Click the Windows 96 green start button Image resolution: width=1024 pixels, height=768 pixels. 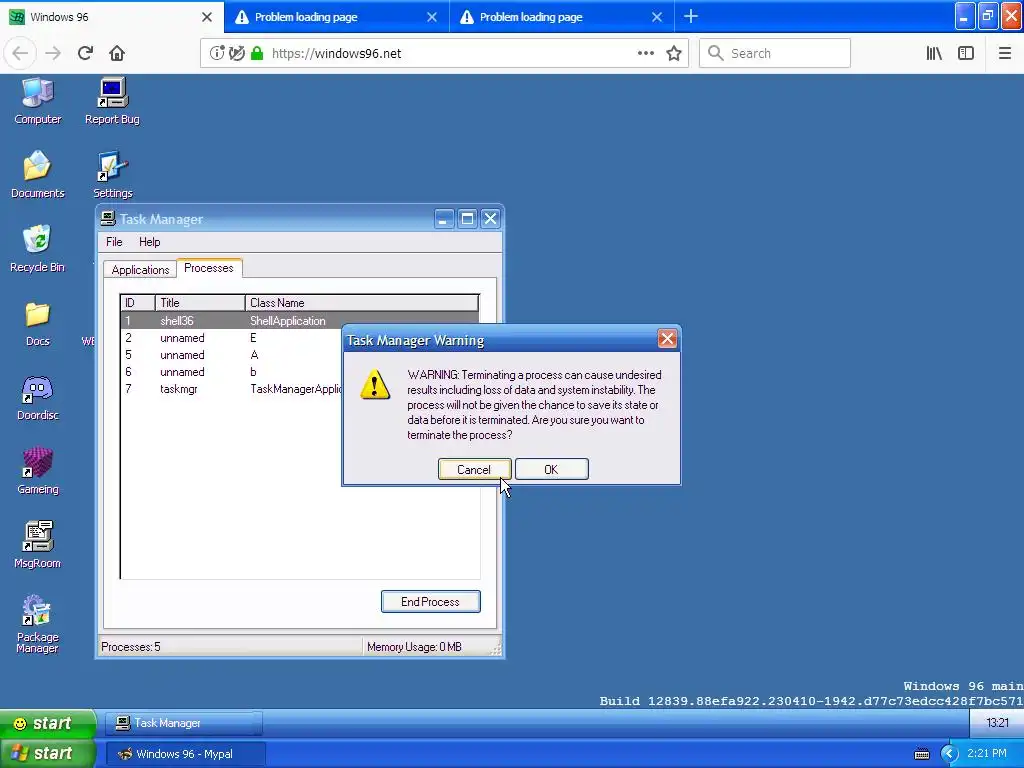point(48,723)
